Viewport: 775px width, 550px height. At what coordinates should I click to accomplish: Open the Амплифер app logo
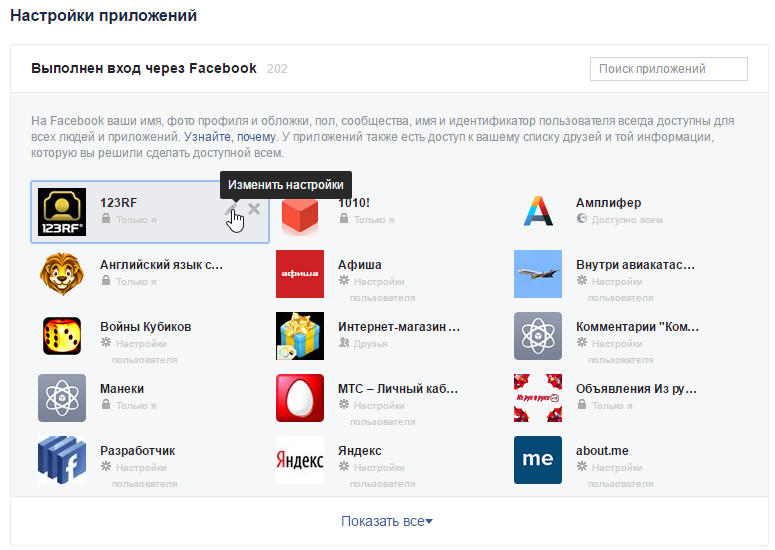click(538, 212)
